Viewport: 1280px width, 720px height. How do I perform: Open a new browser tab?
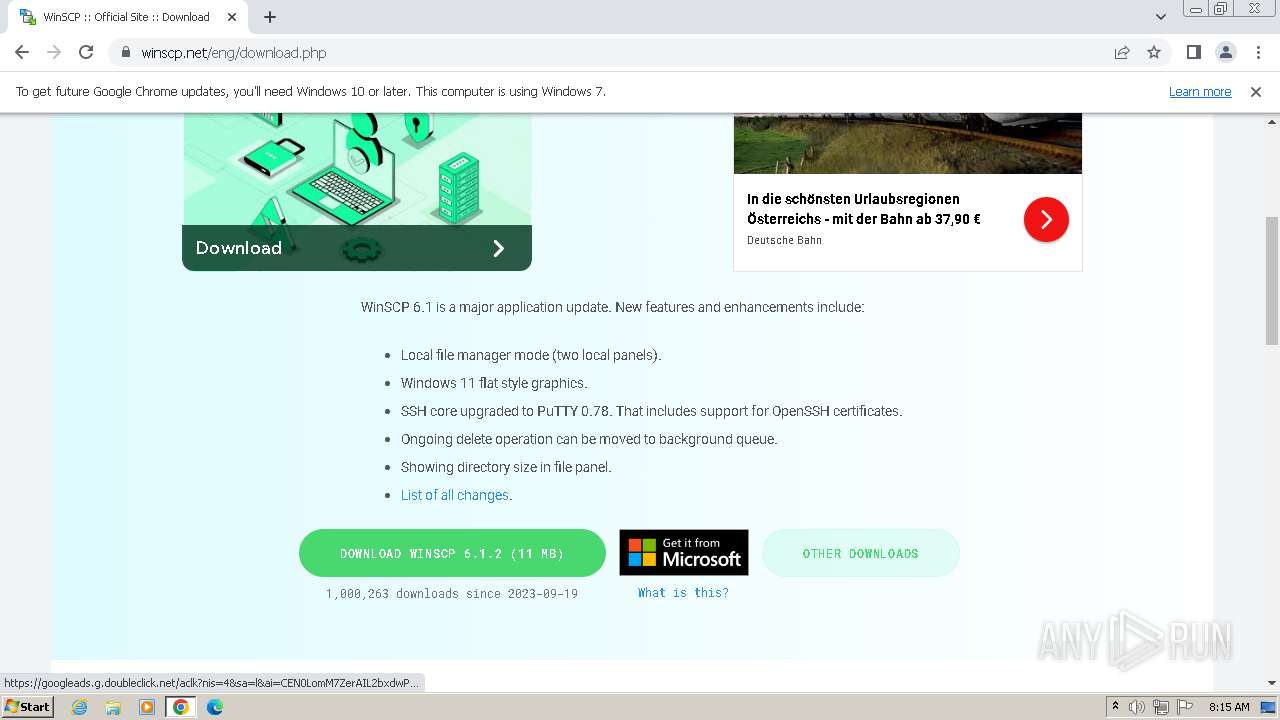[270, 17]
